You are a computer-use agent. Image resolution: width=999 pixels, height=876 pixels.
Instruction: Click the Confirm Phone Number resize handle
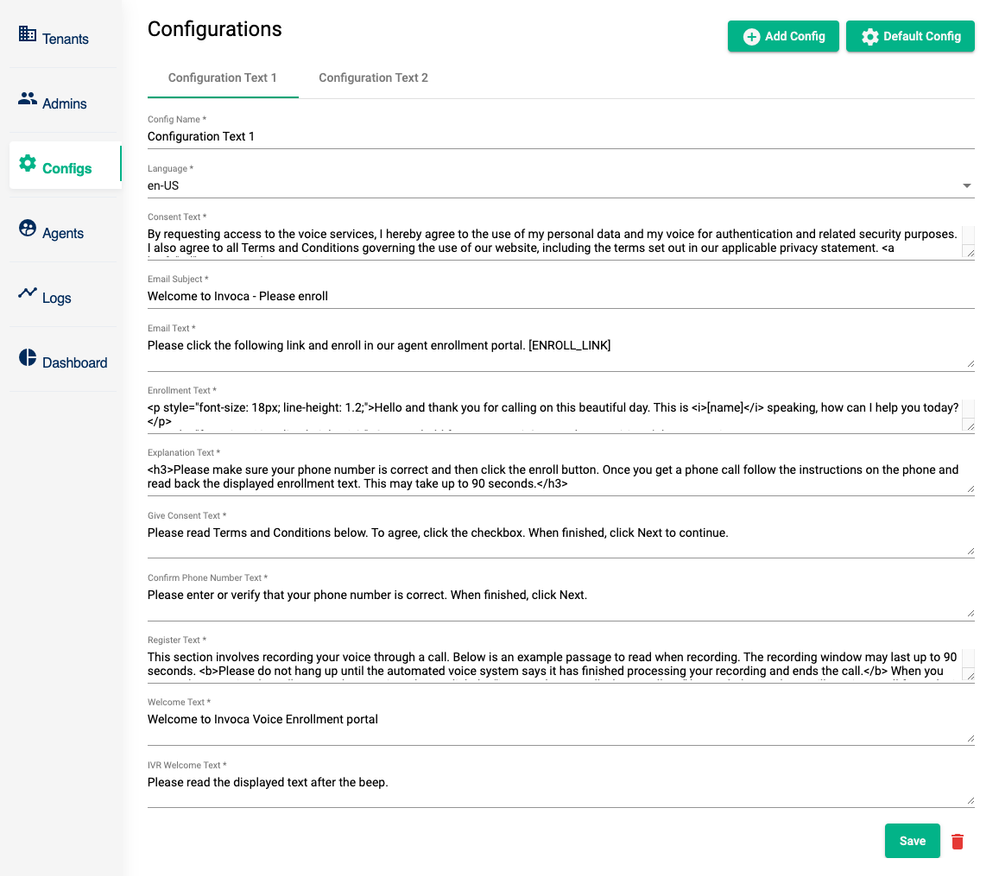click(x=970, y=614)
